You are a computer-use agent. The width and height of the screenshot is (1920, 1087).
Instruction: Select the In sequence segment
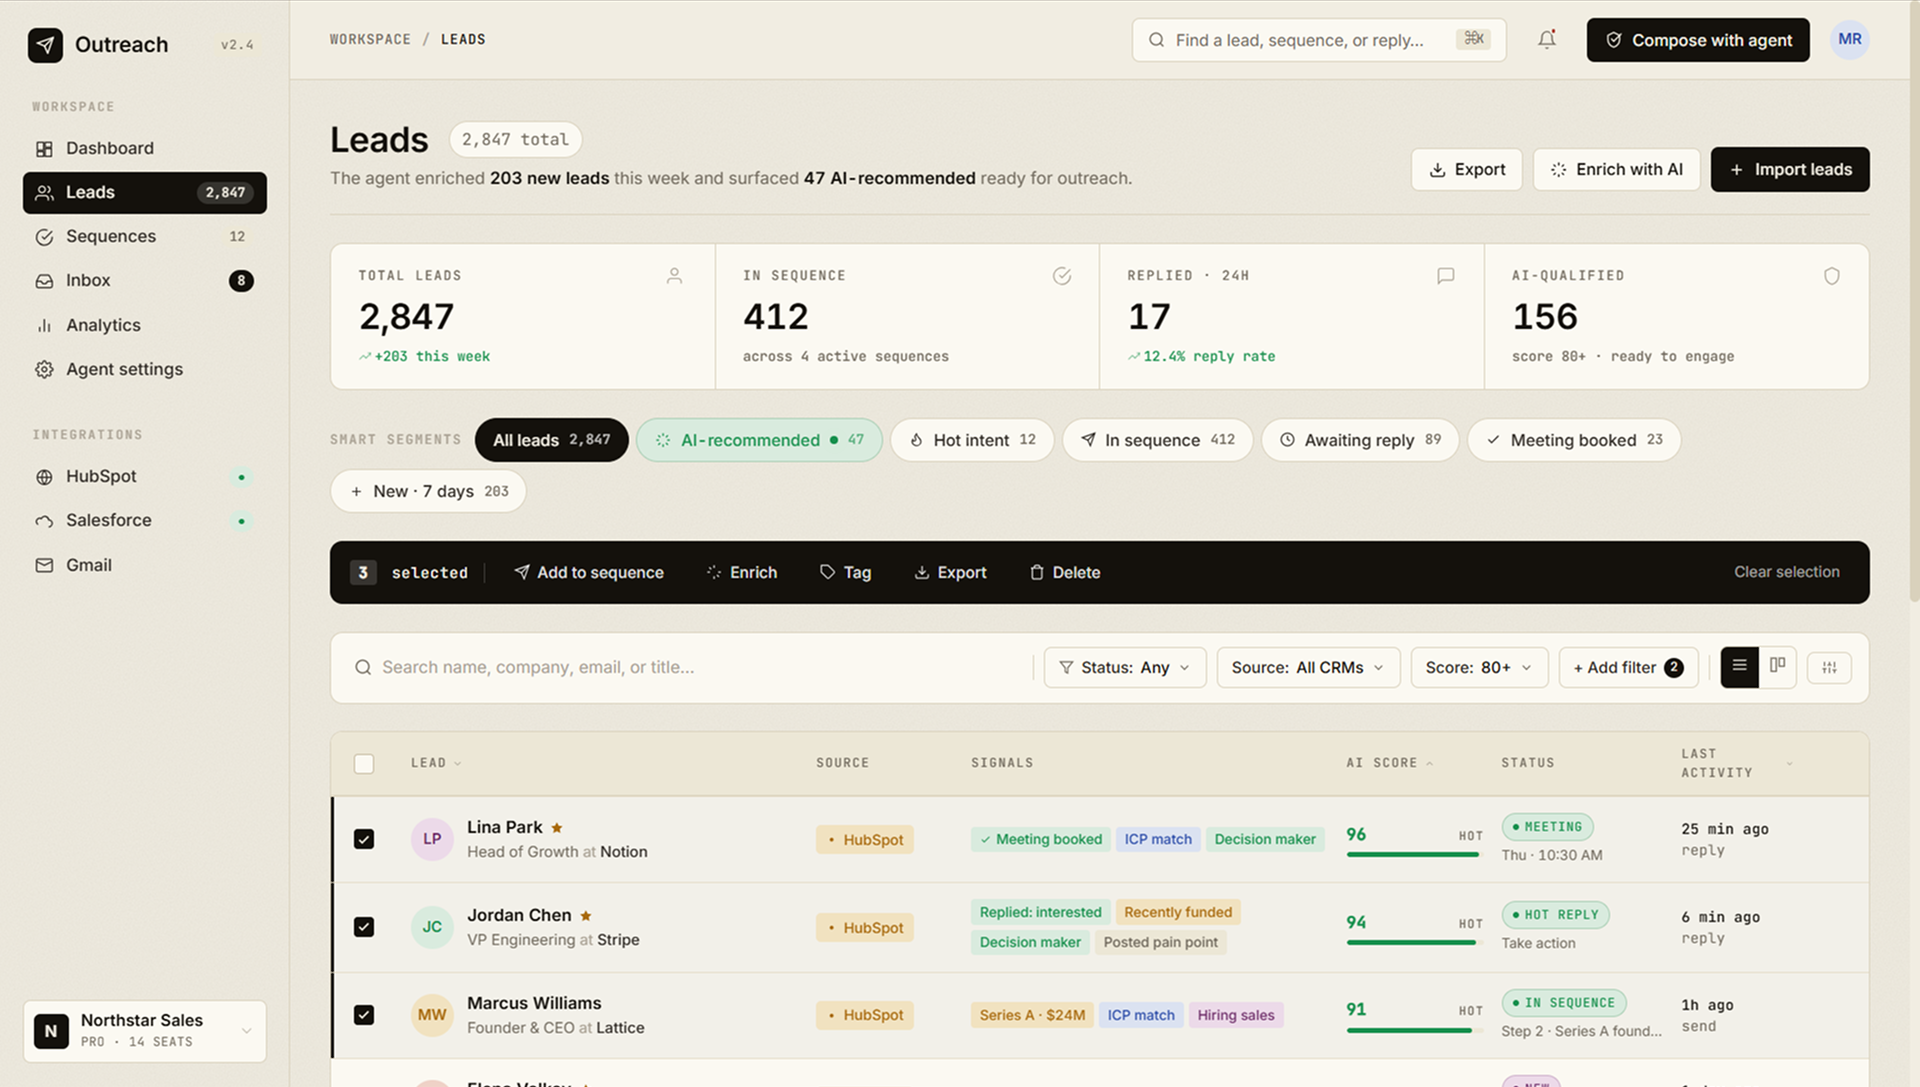tap(1157, 440)
